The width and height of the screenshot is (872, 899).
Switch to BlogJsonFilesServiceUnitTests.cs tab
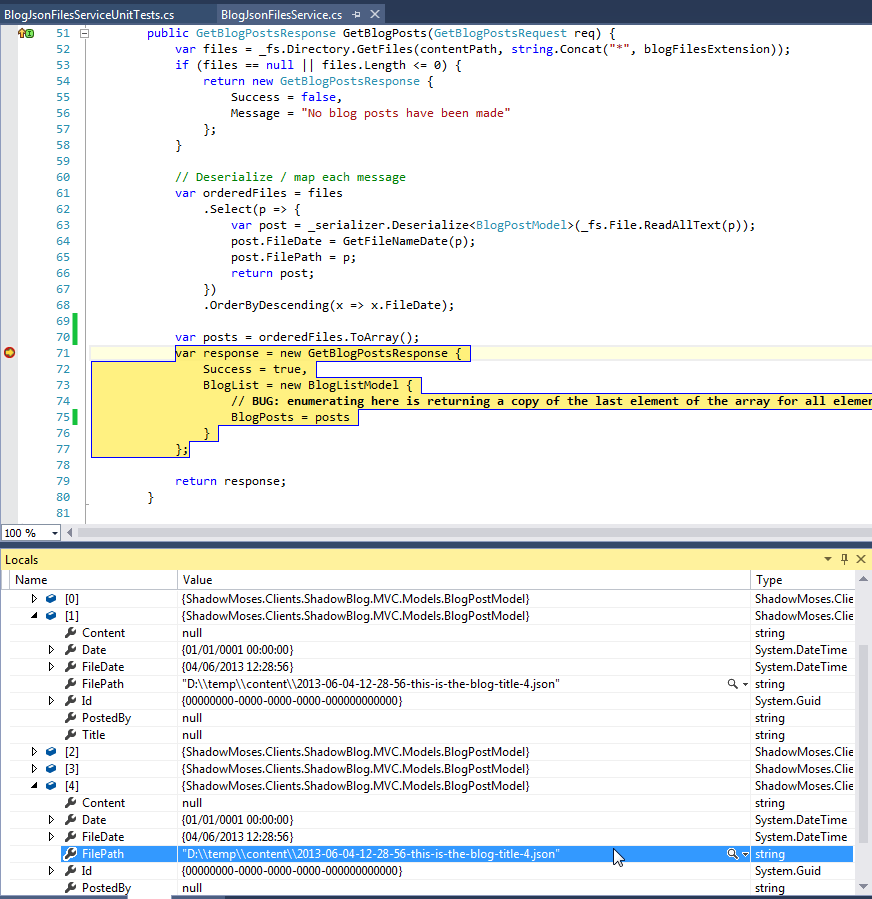[x=89, y=15]
